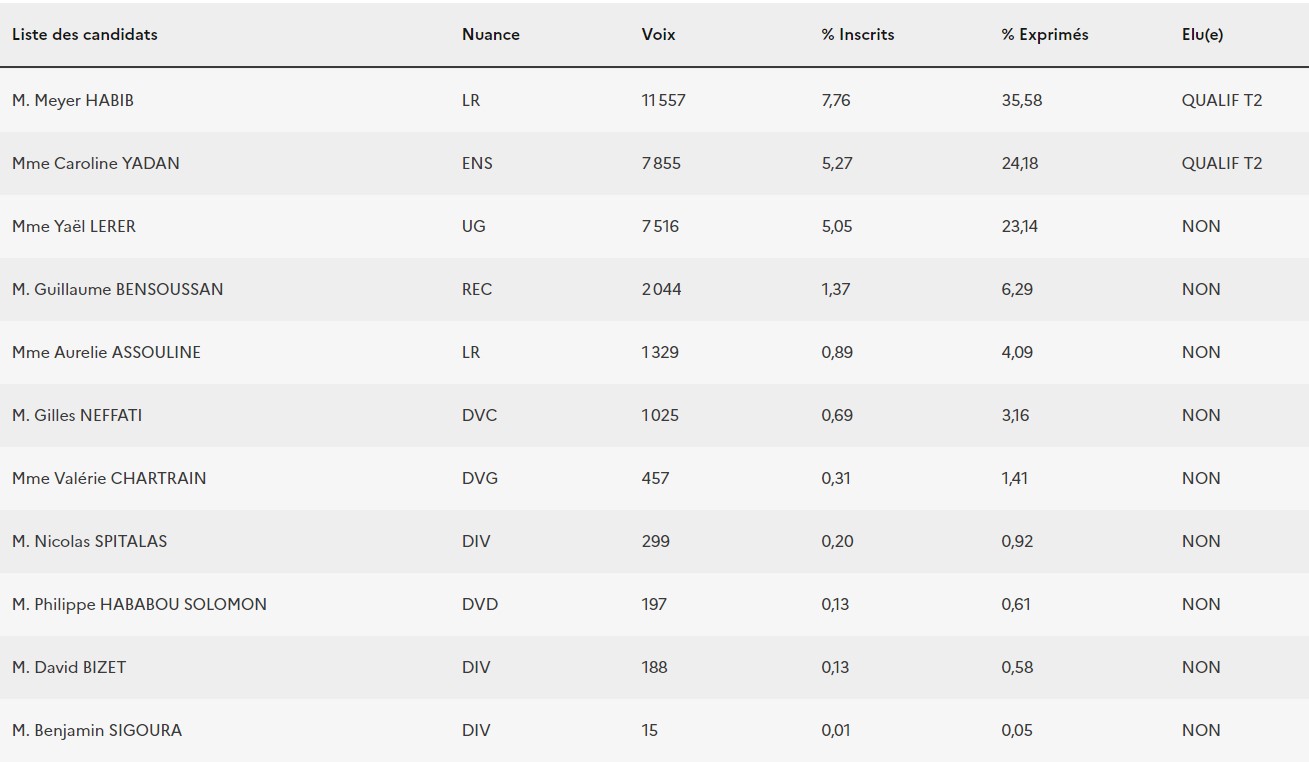Select 23,14 percentage in Yaël LERER row
1309x762 pixels.
click(x=1019, y=226)
